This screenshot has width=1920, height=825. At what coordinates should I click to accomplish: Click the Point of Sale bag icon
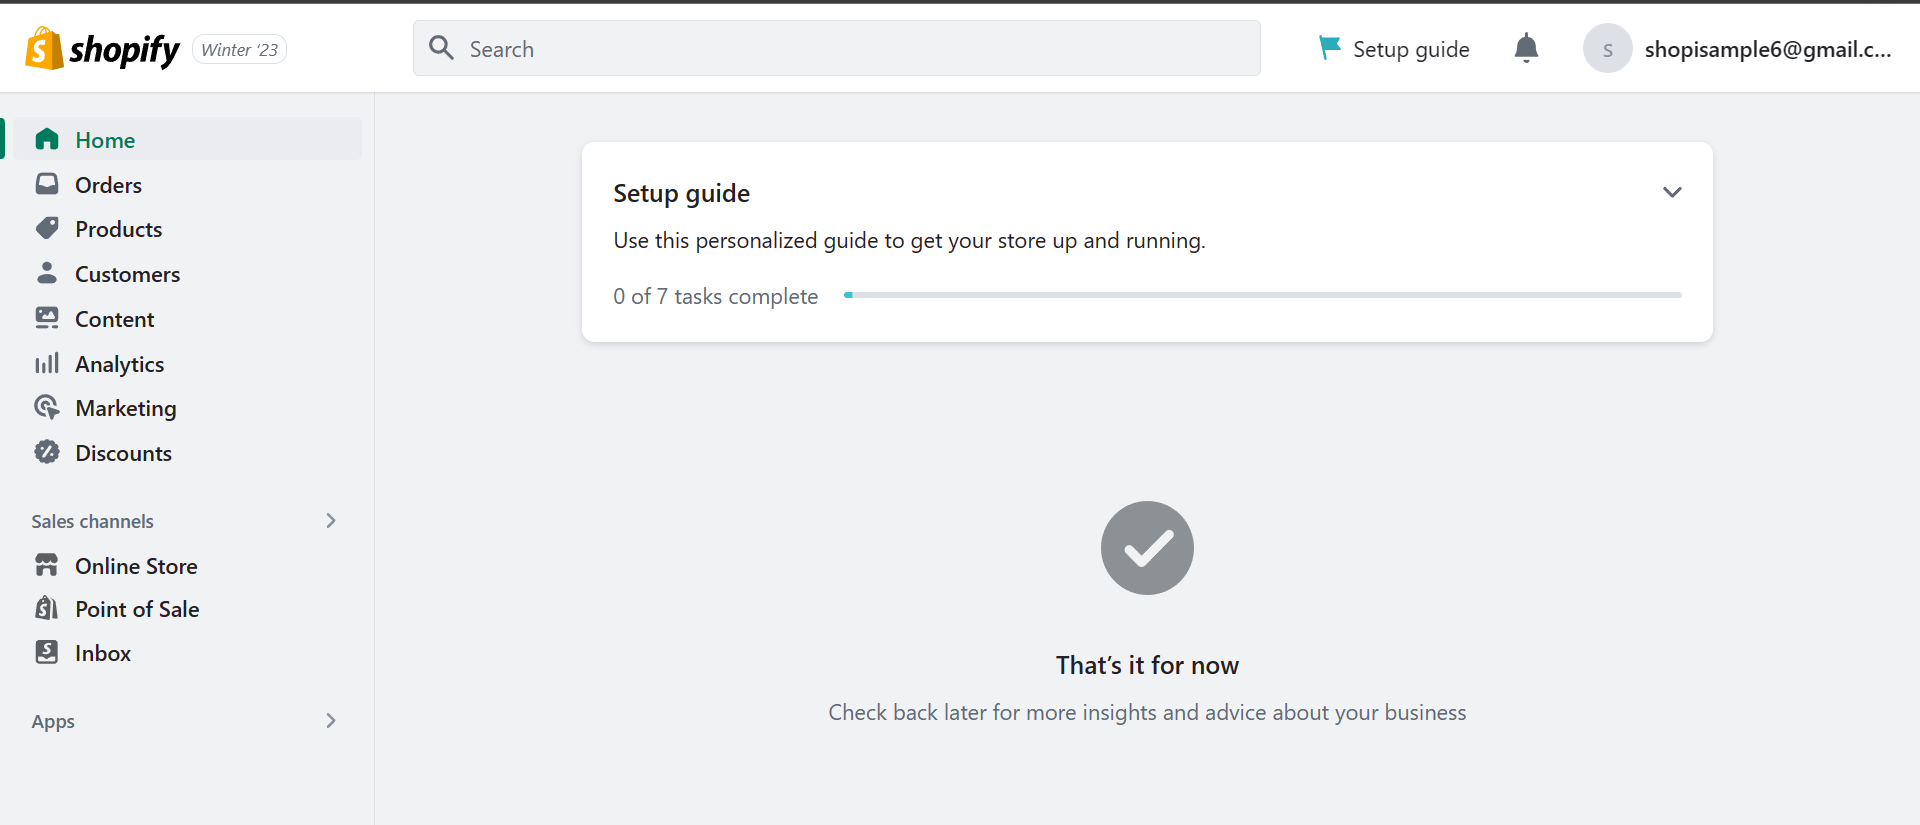pos(47,608)
